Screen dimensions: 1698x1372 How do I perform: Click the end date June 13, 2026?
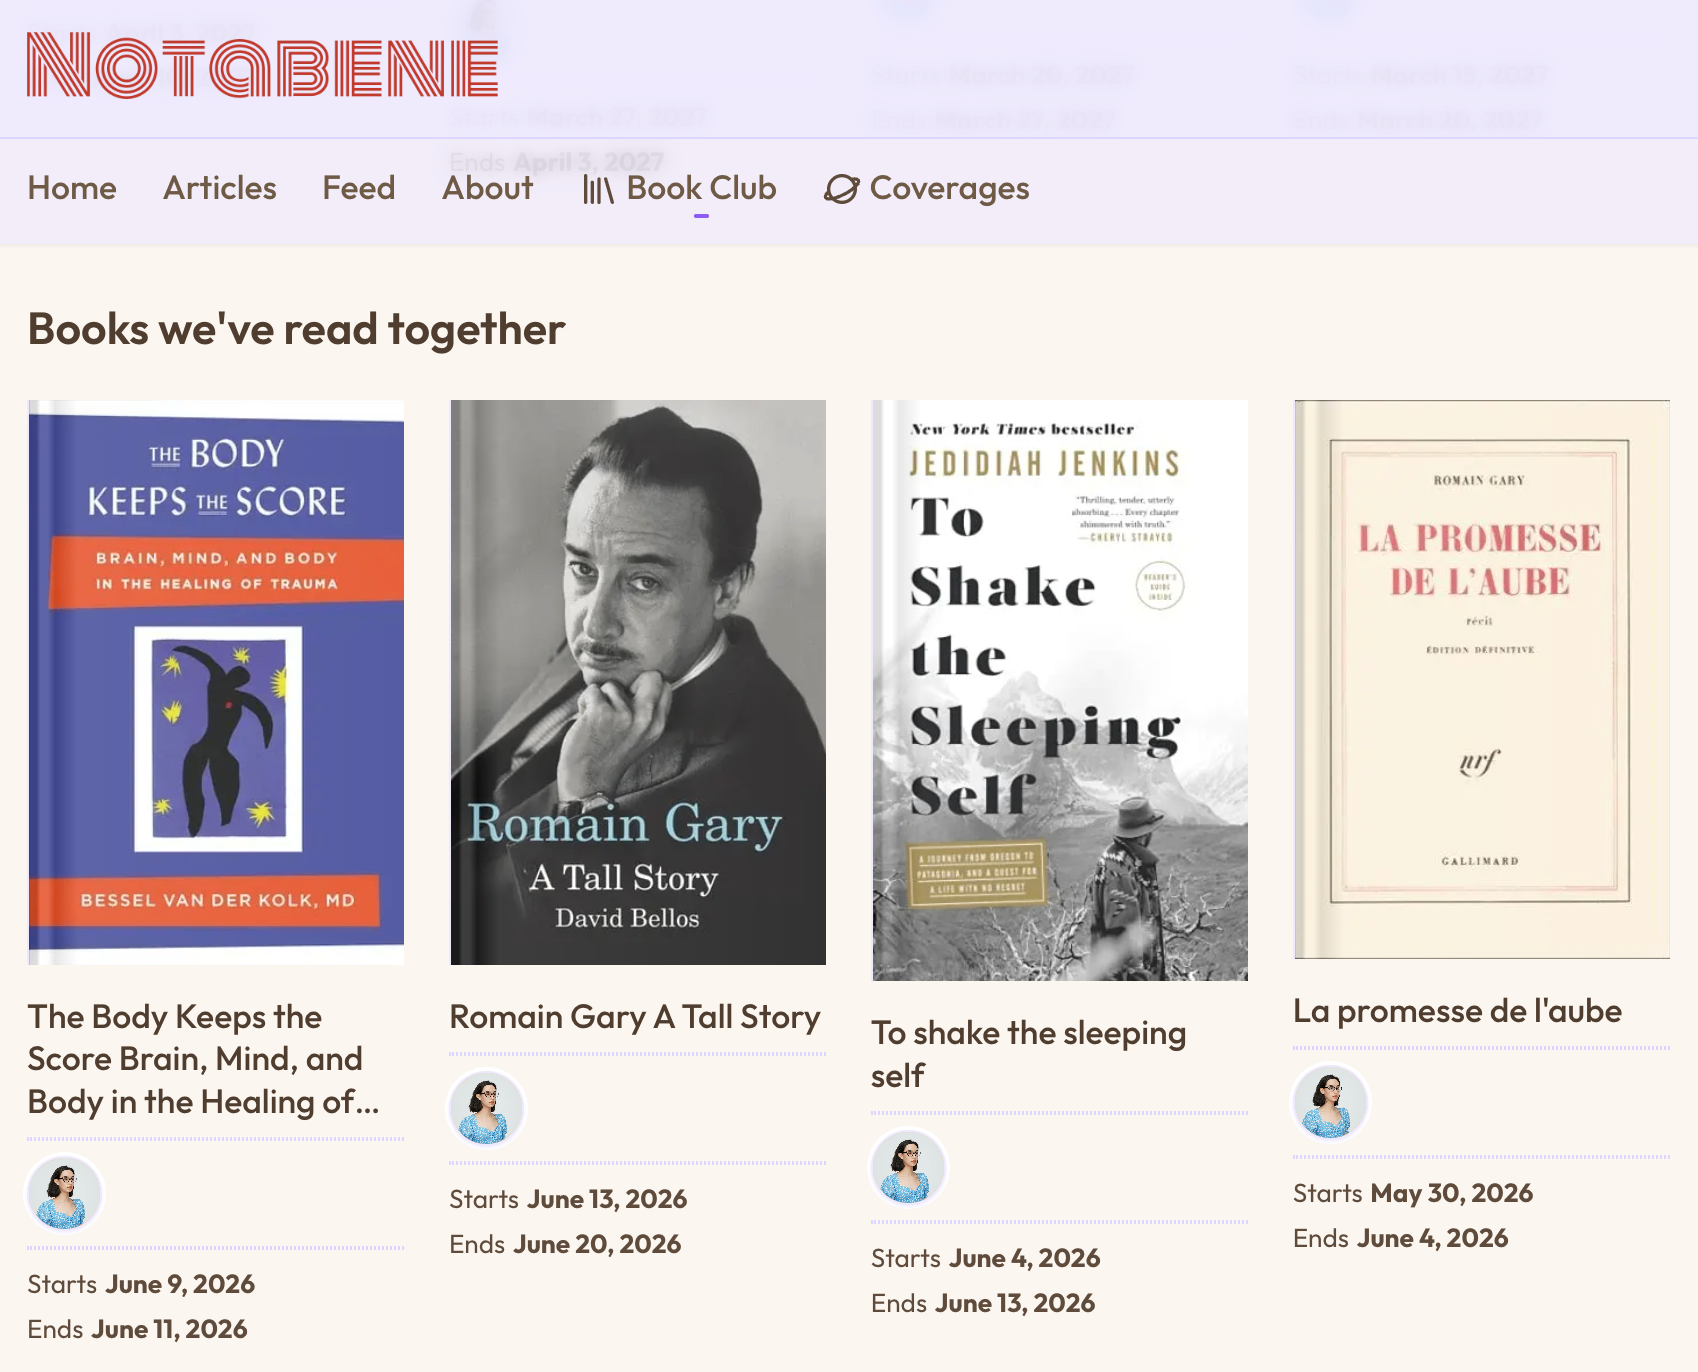click(1015, 1303)
